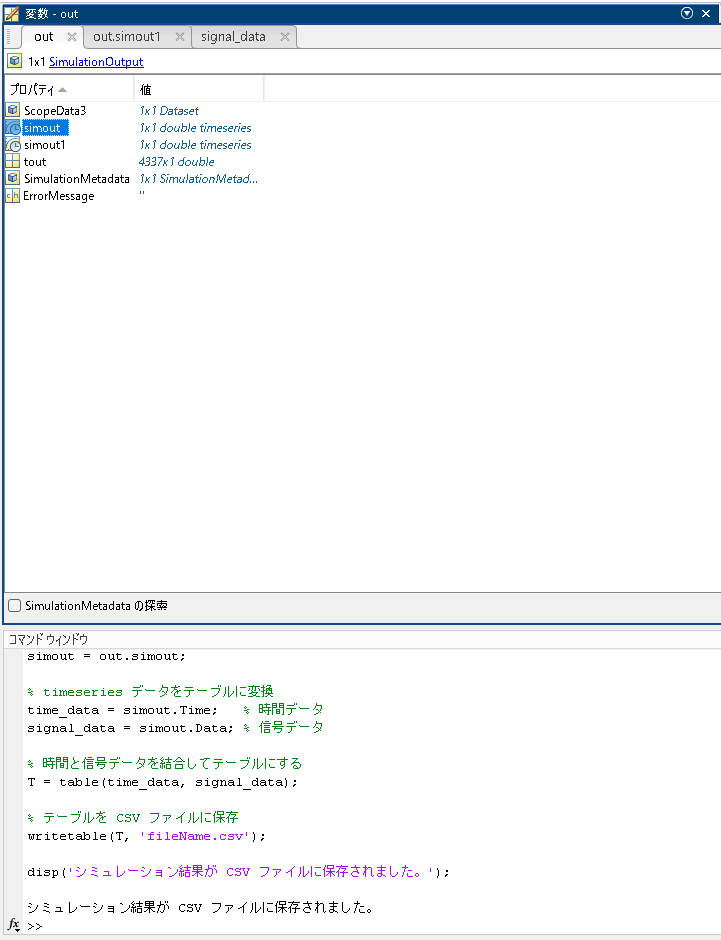Click the final output message line
This screenshot has width=721, height=940.
point(200,907)
